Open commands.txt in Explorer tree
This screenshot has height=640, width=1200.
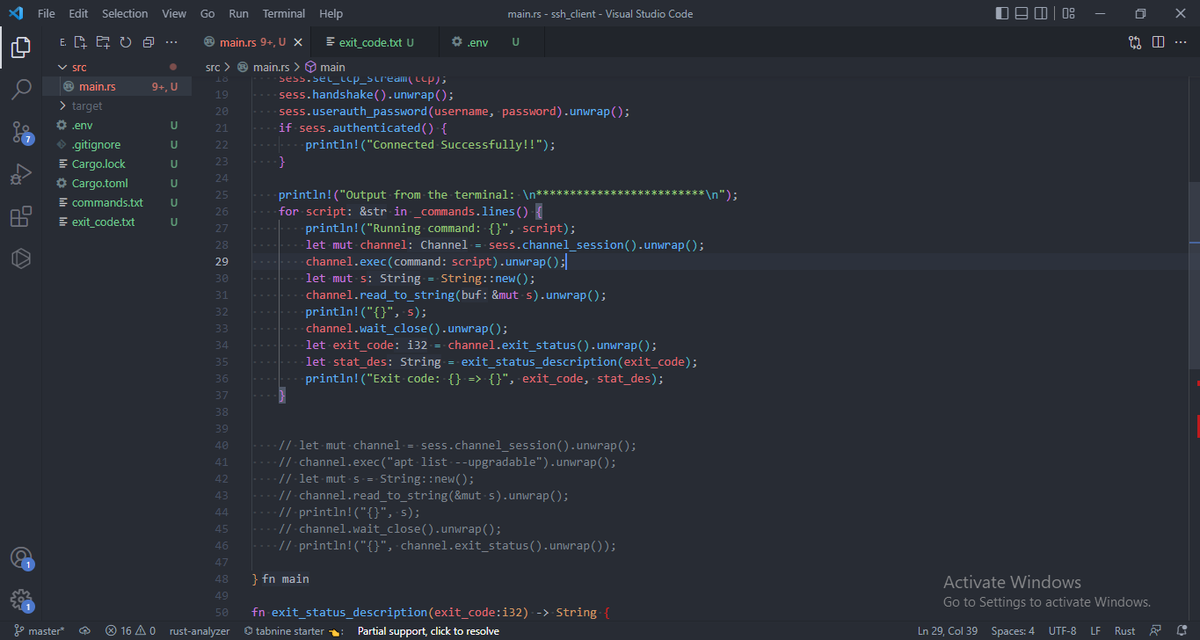point(118,203)
